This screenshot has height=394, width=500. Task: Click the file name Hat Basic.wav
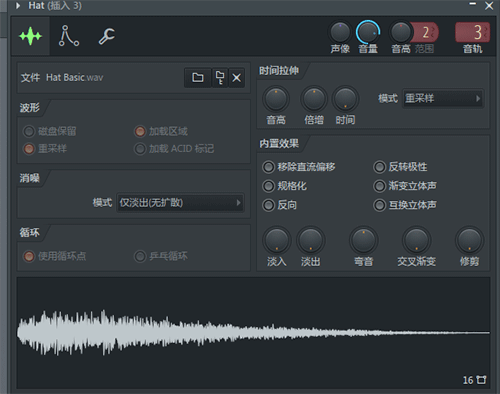(75, 78)
